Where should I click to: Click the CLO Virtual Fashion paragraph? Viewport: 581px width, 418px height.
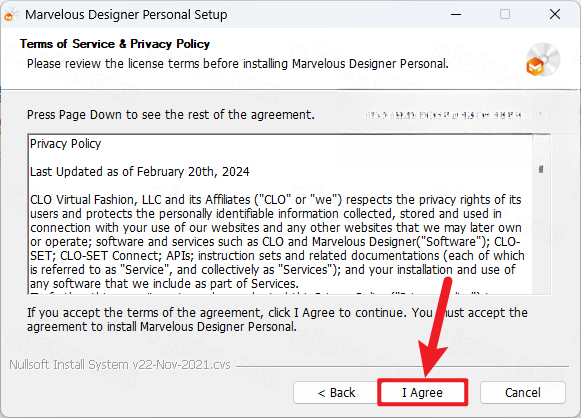point(277,242)
